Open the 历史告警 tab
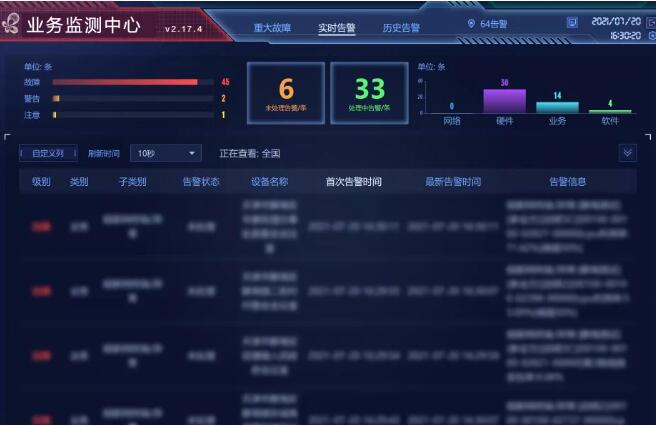 click(401, 28)
